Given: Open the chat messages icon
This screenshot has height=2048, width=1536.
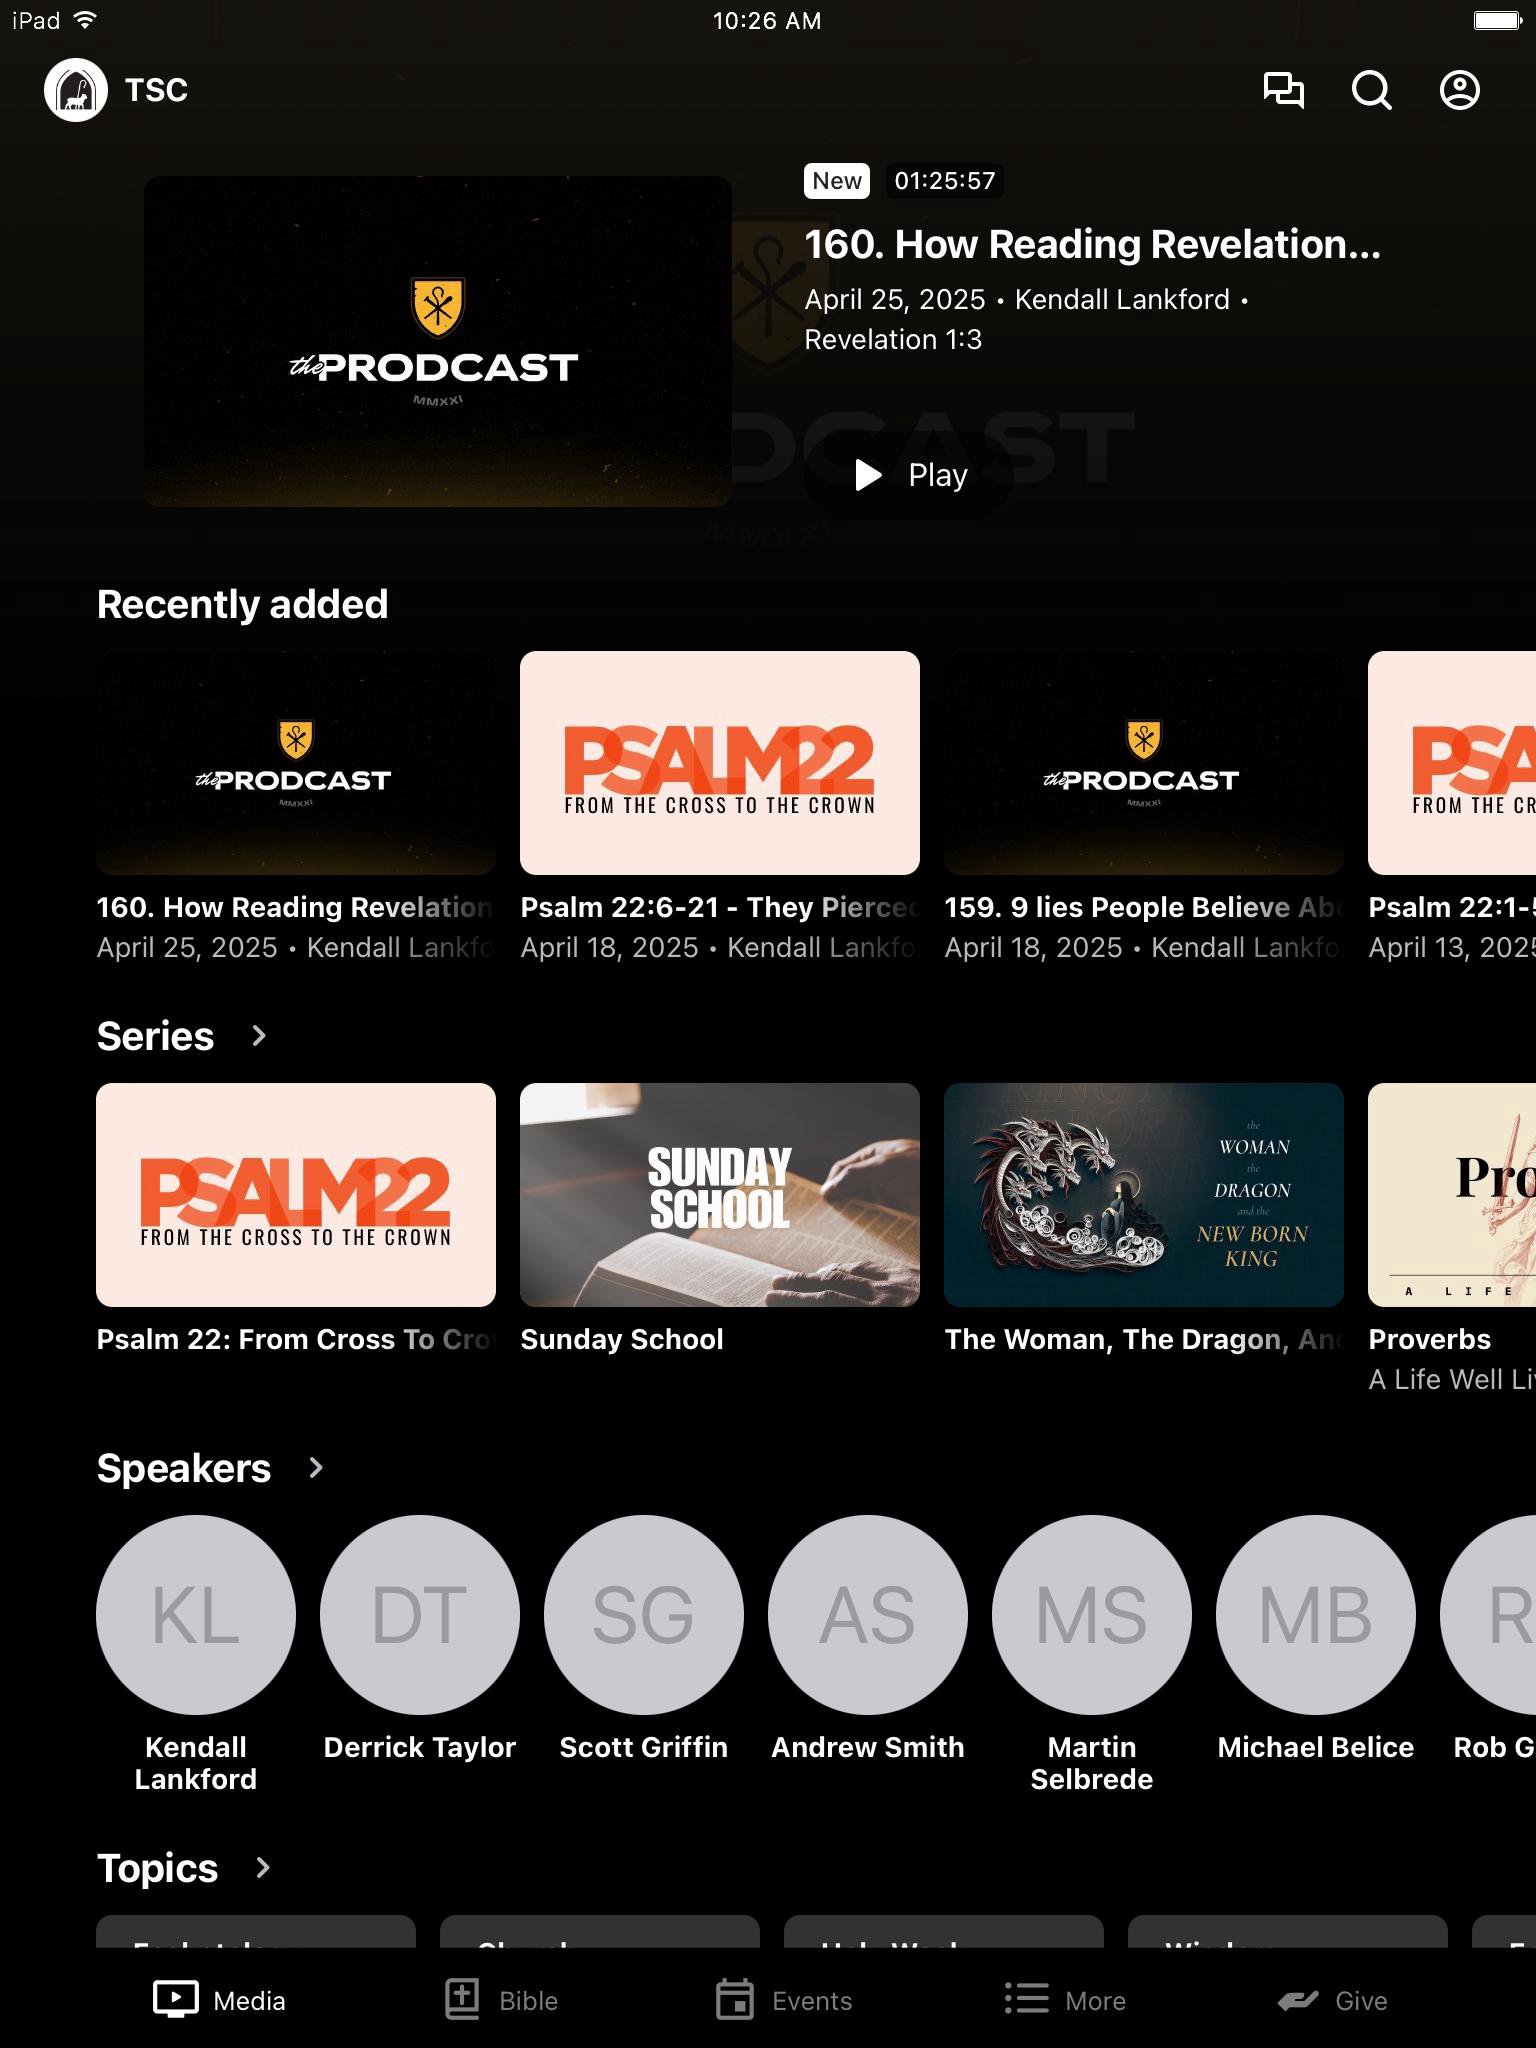Looking at the screenshot, I should pos(1283,90).
